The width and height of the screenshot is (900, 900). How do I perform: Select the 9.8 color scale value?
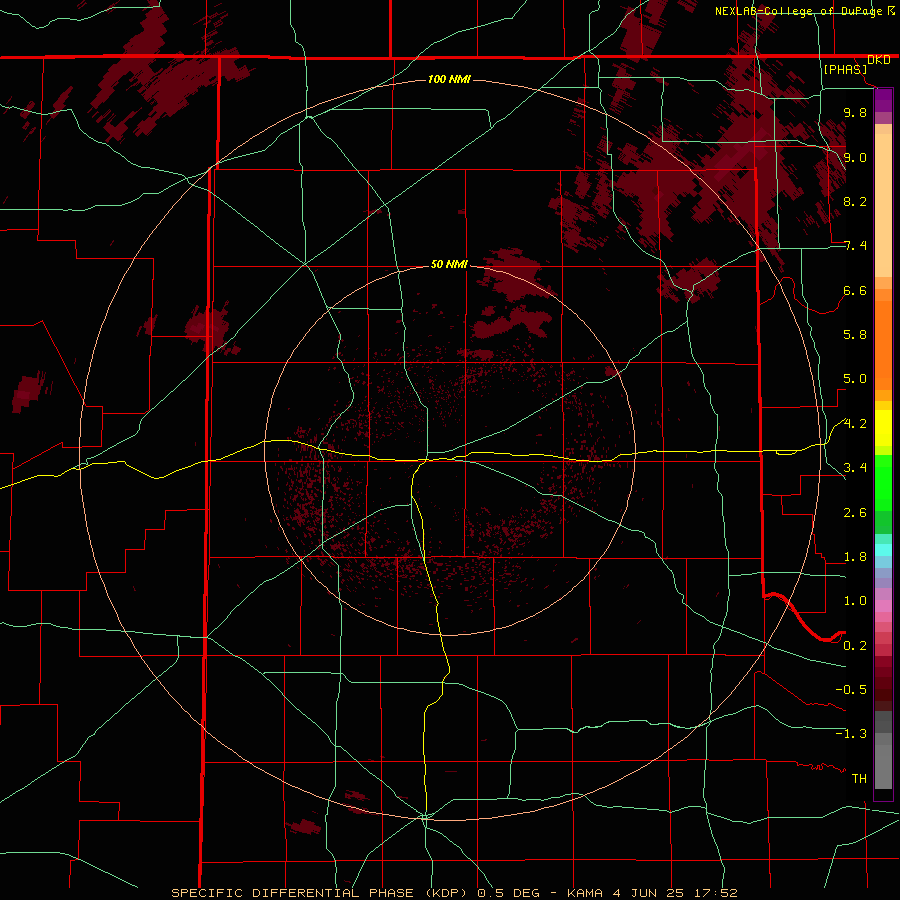(x=855, y=112)
